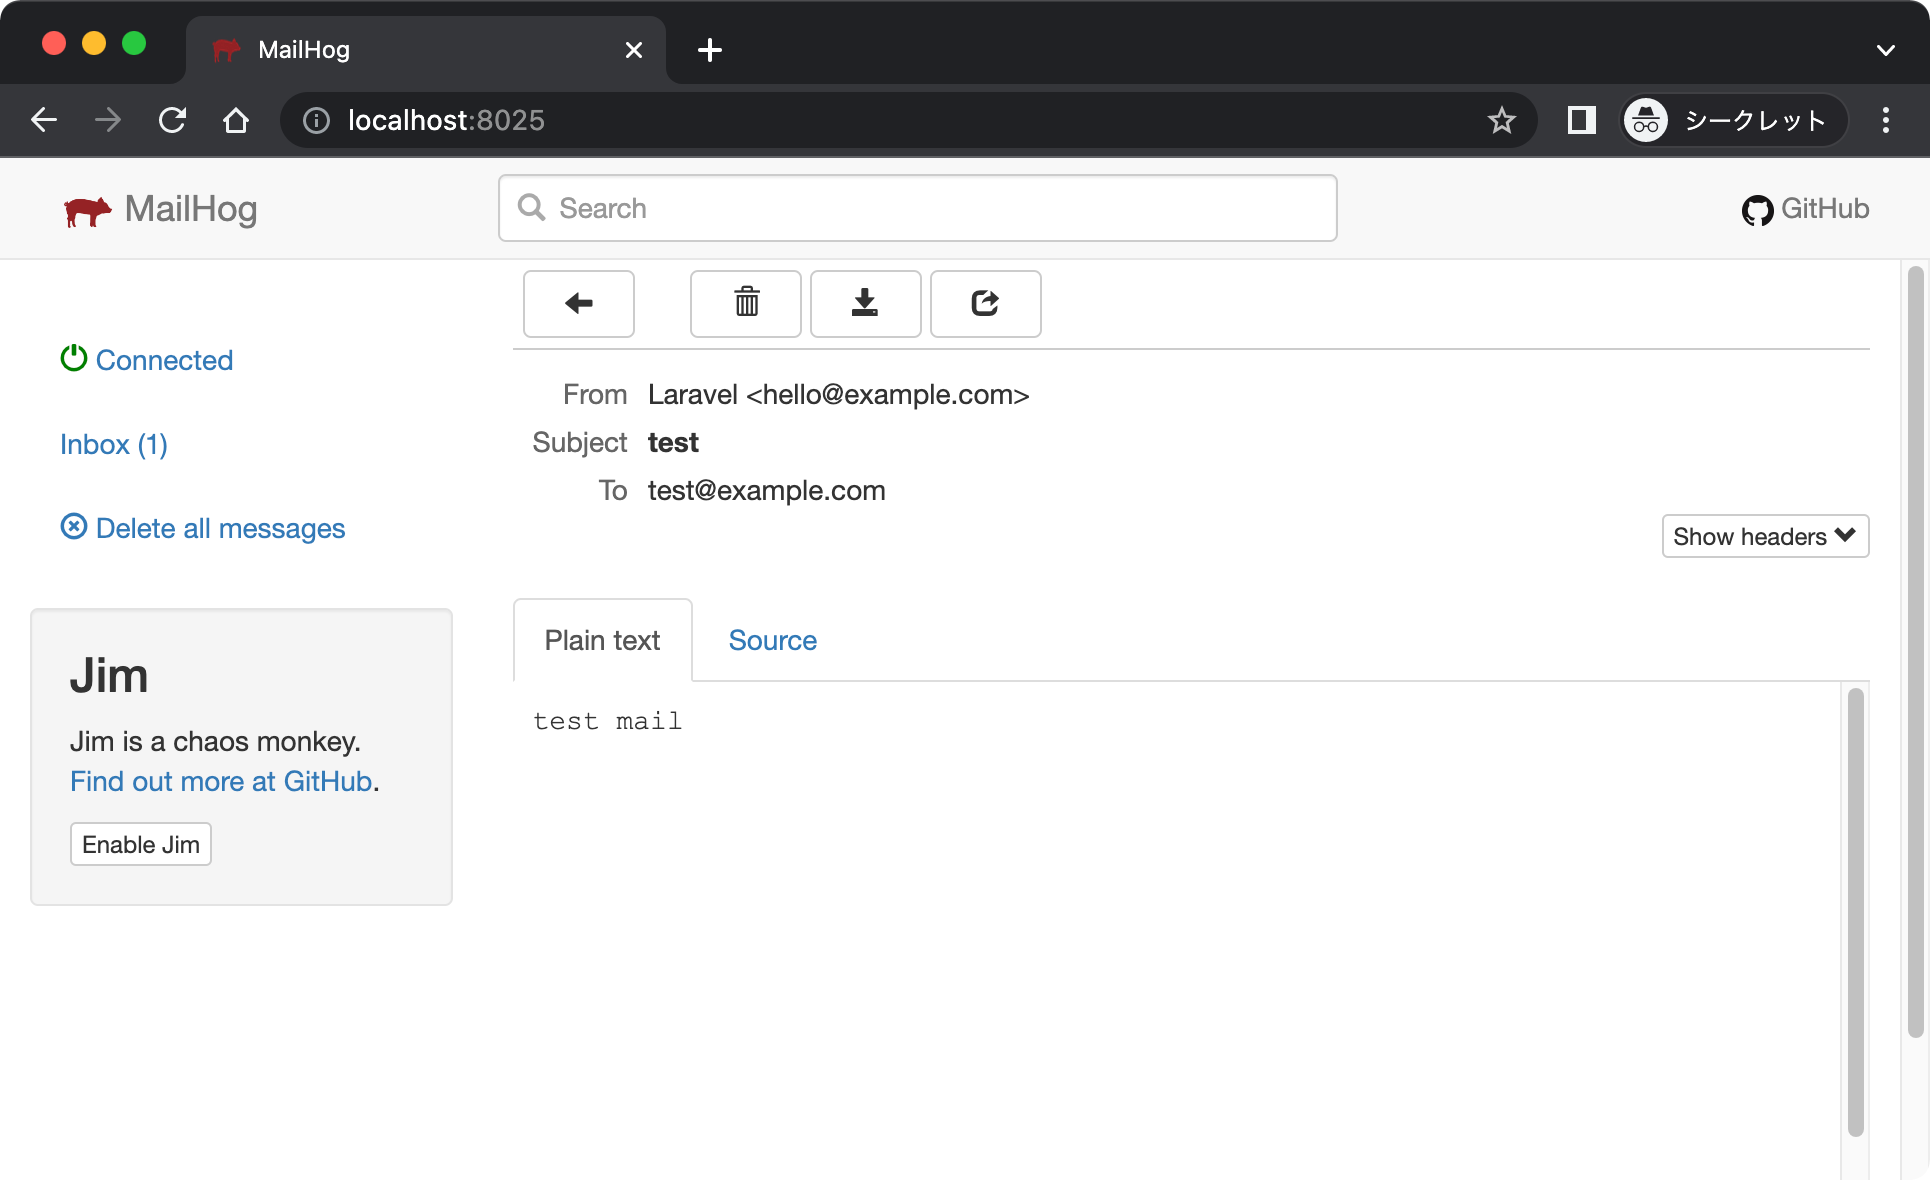The width and height of the screenshot is (1930, 1180).
Task: Click the back arrow message button
Action: (578, 303)
